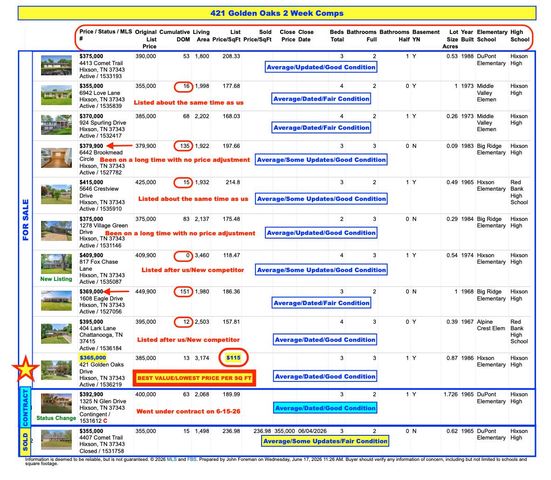Viewport: 551px width, 480px height.
Task: Select the CONTRACT section side label
Action: pos(25,407)
